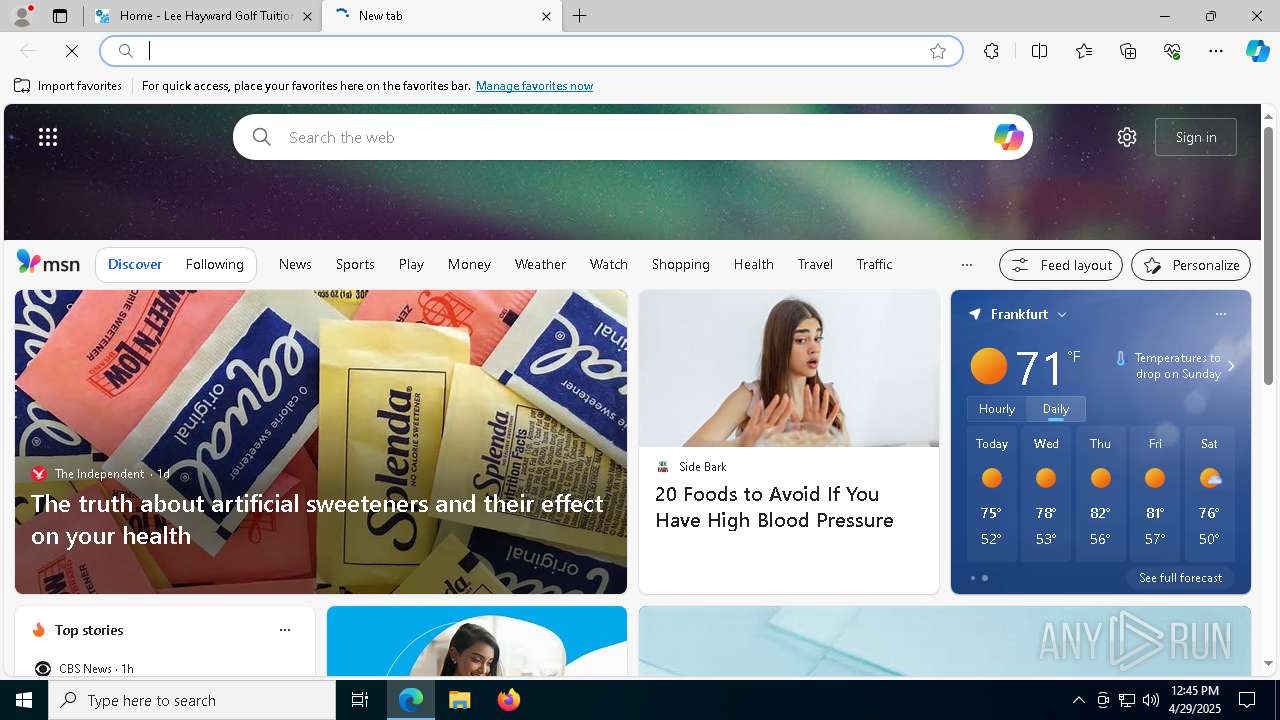
Task: Open the News category
Action: click(x=295, y=264)
